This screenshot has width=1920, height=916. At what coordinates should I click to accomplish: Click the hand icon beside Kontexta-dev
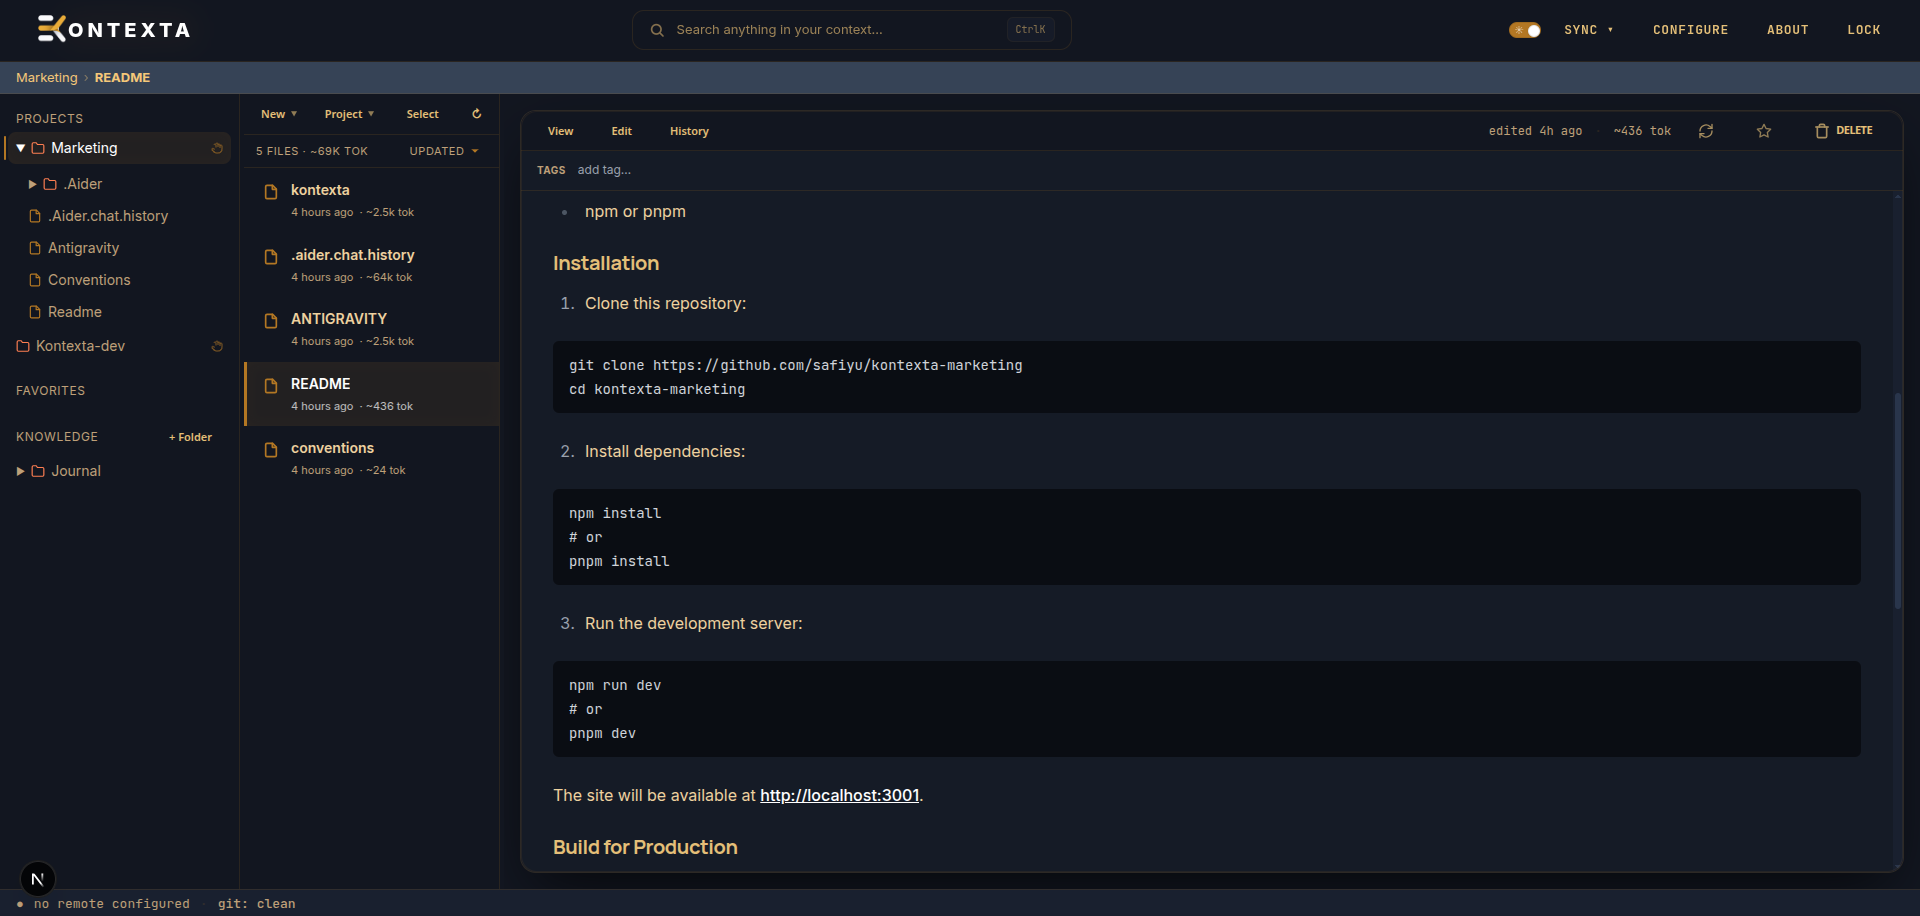pos(217,346)
